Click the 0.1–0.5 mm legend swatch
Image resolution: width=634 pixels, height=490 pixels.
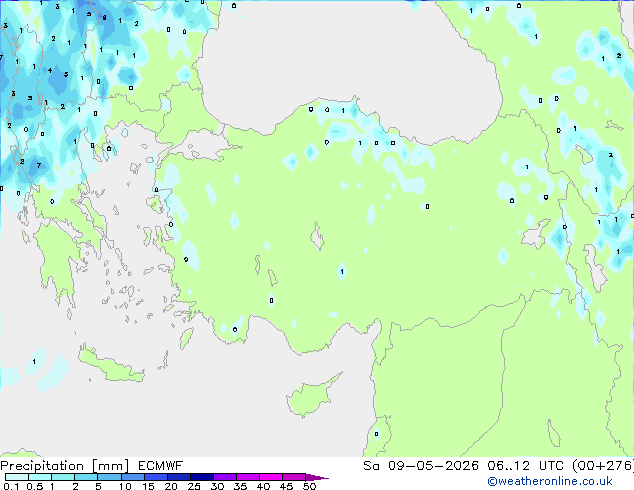pyautogui.click(x=17, y=477)
